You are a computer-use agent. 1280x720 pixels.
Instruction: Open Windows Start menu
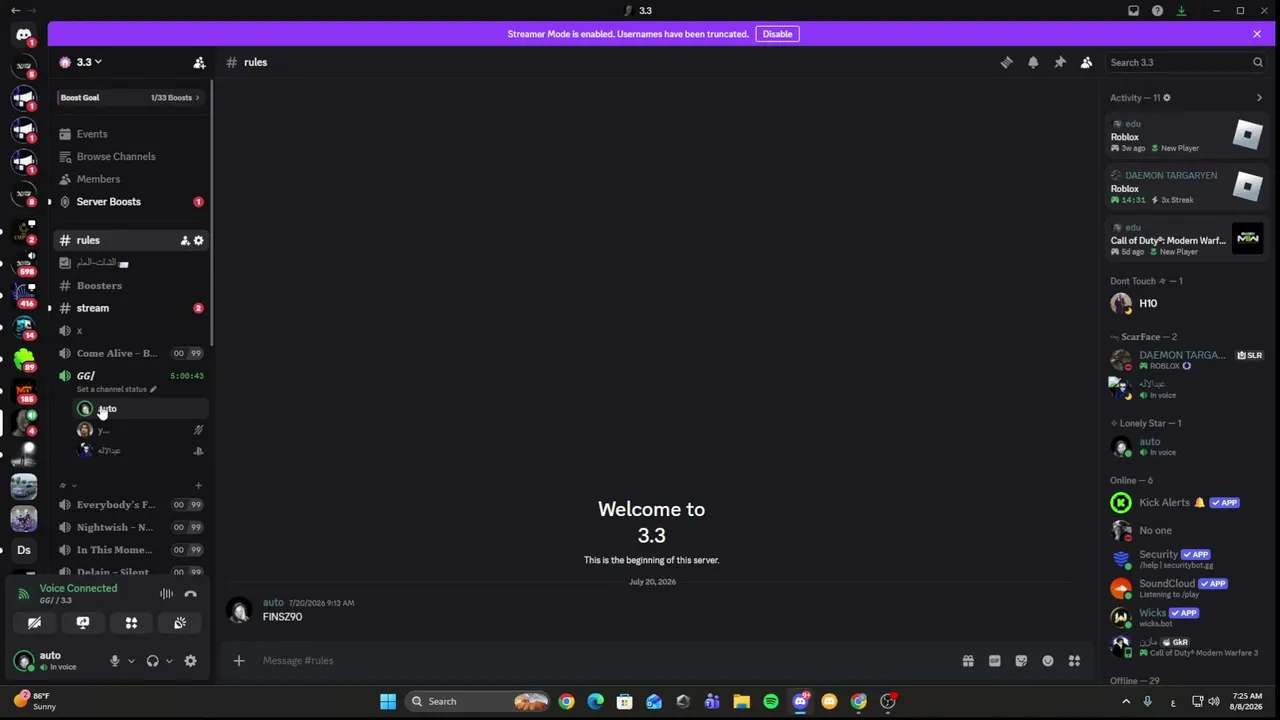[388, 701]
